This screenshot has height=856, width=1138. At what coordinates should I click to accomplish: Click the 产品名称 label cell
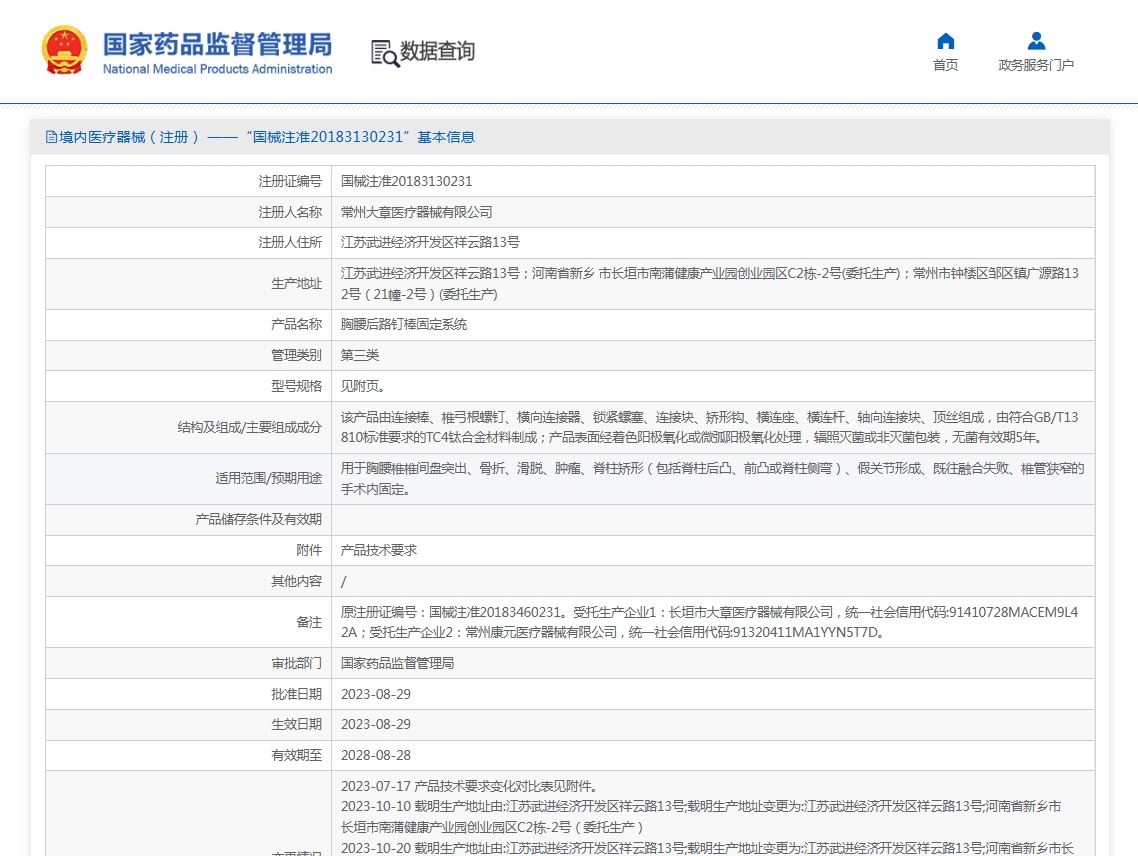pyautogui.click(x=189, y=325)
